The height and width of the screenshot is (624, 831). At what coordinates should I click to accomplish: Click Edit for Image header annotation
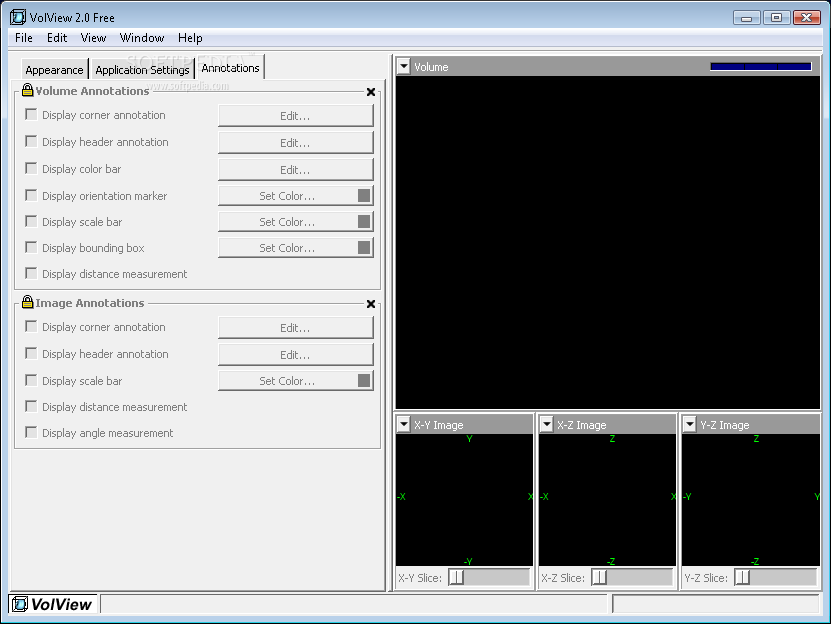(x=296, y=355)
